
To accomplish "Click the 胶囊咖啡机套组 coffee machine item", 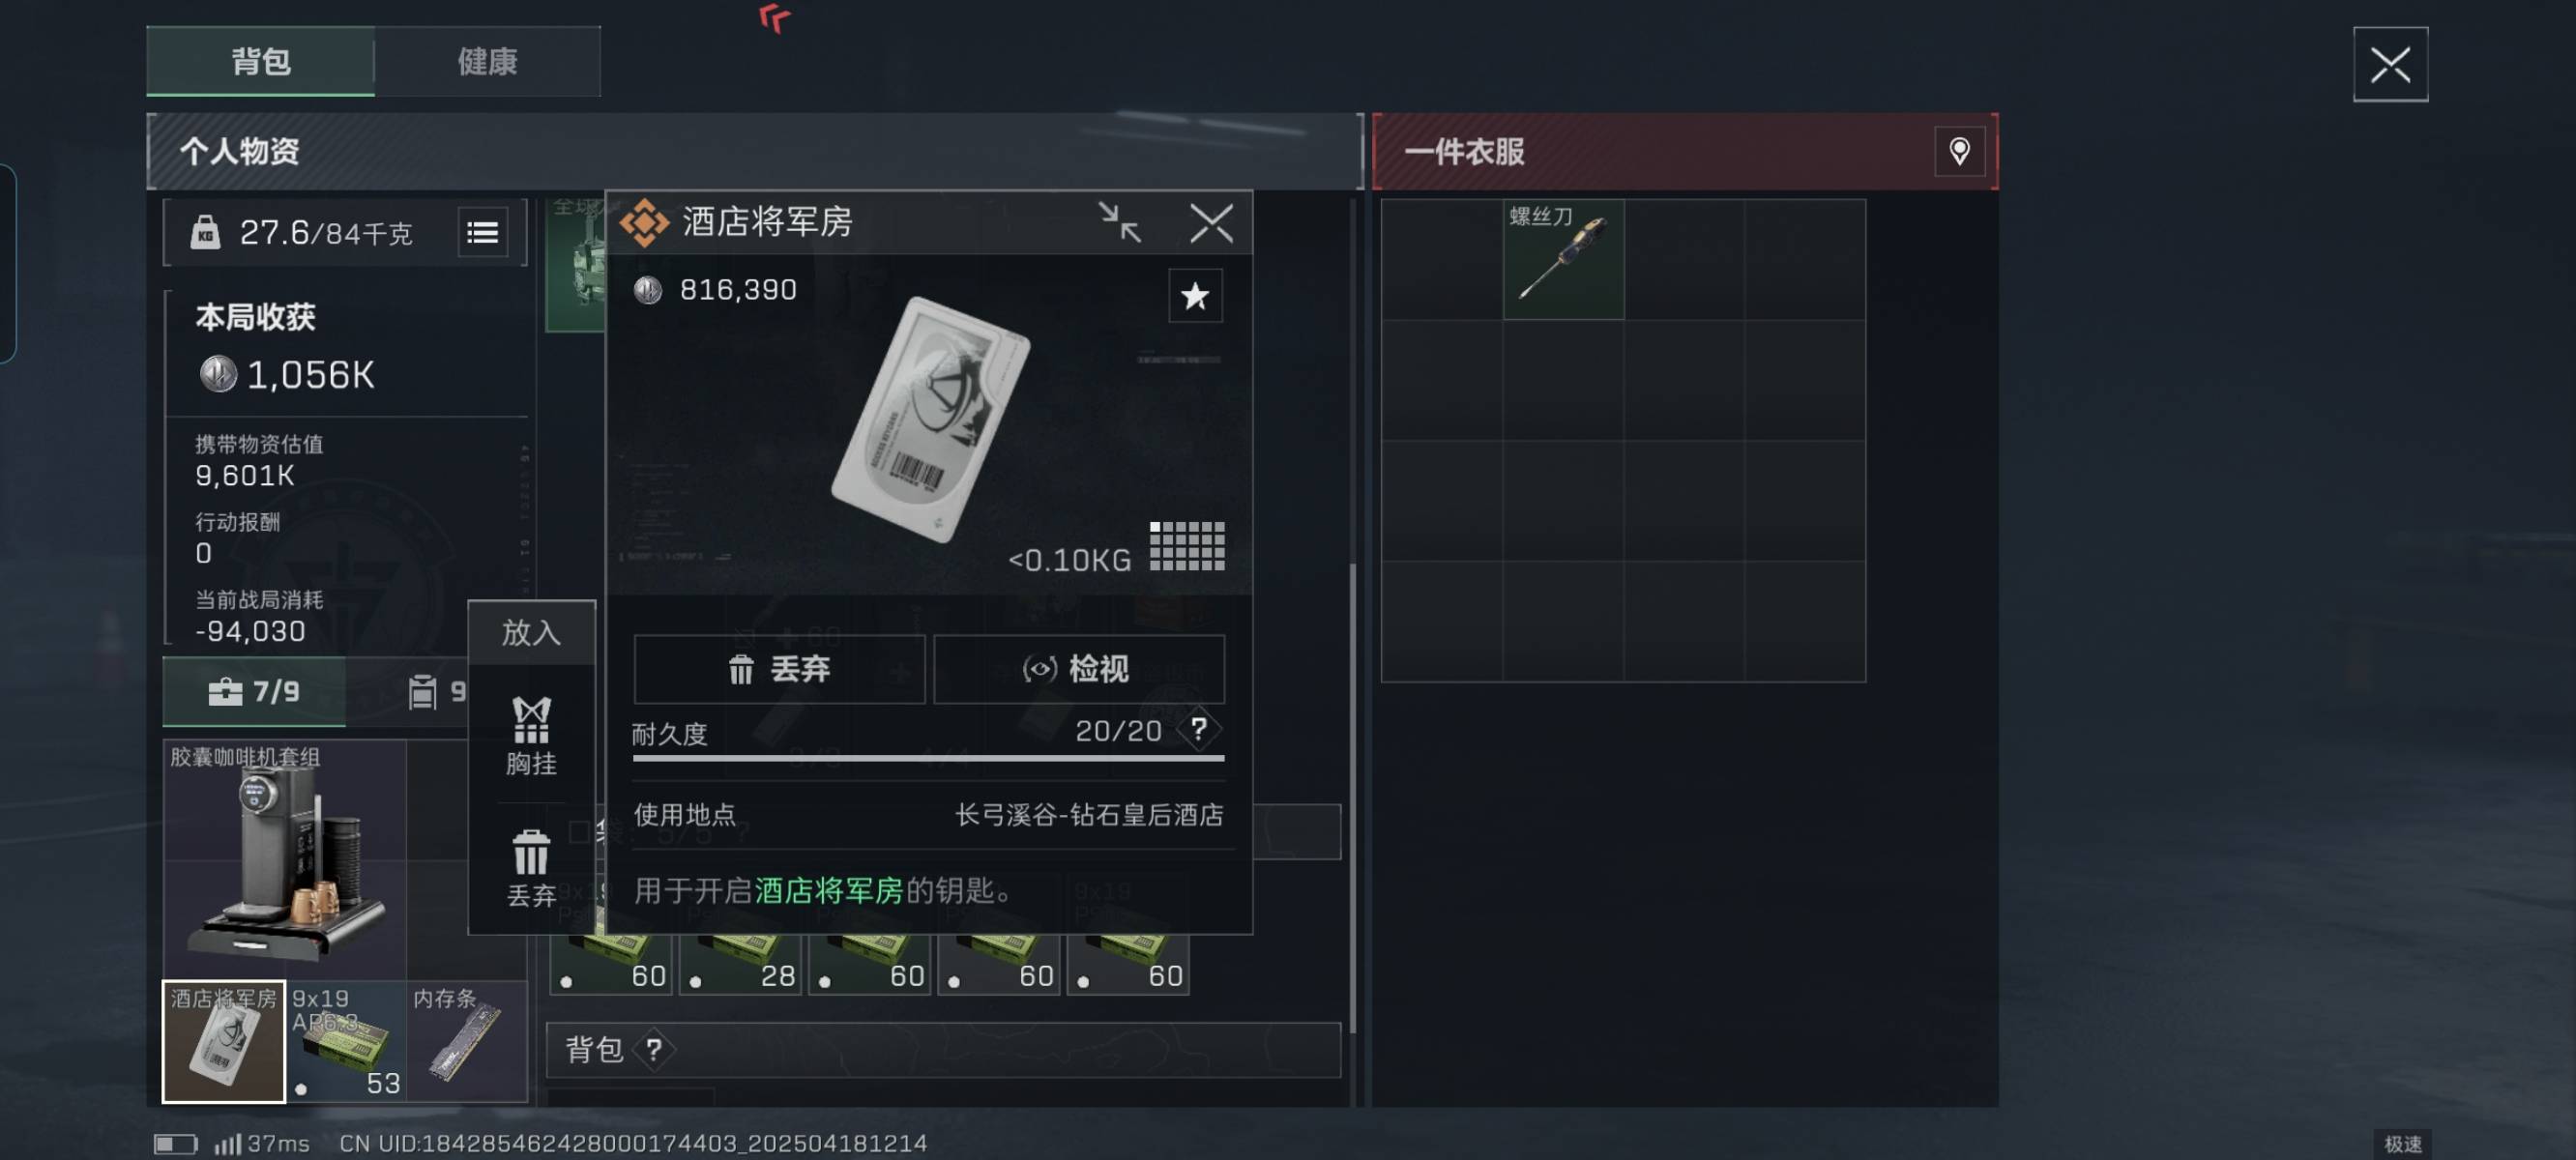I will [285, 859].
